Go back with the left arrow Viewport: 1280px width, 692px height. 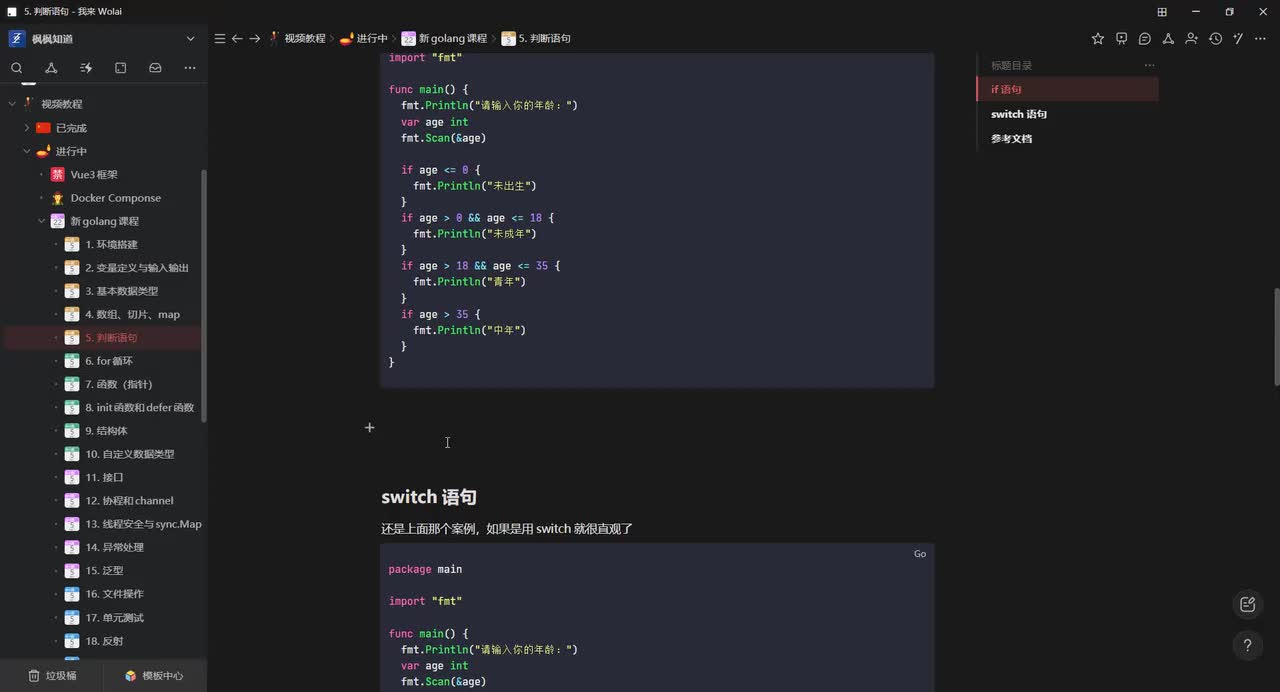point(237,38)
